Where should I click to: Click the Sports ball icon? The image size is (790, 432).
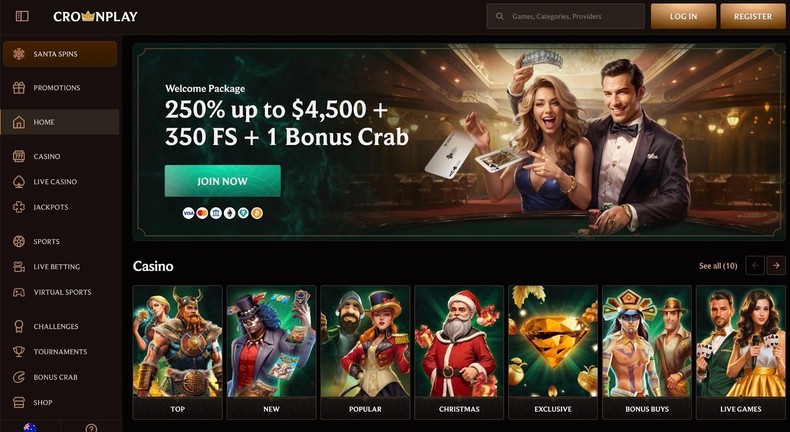click(x=19, y=241)
